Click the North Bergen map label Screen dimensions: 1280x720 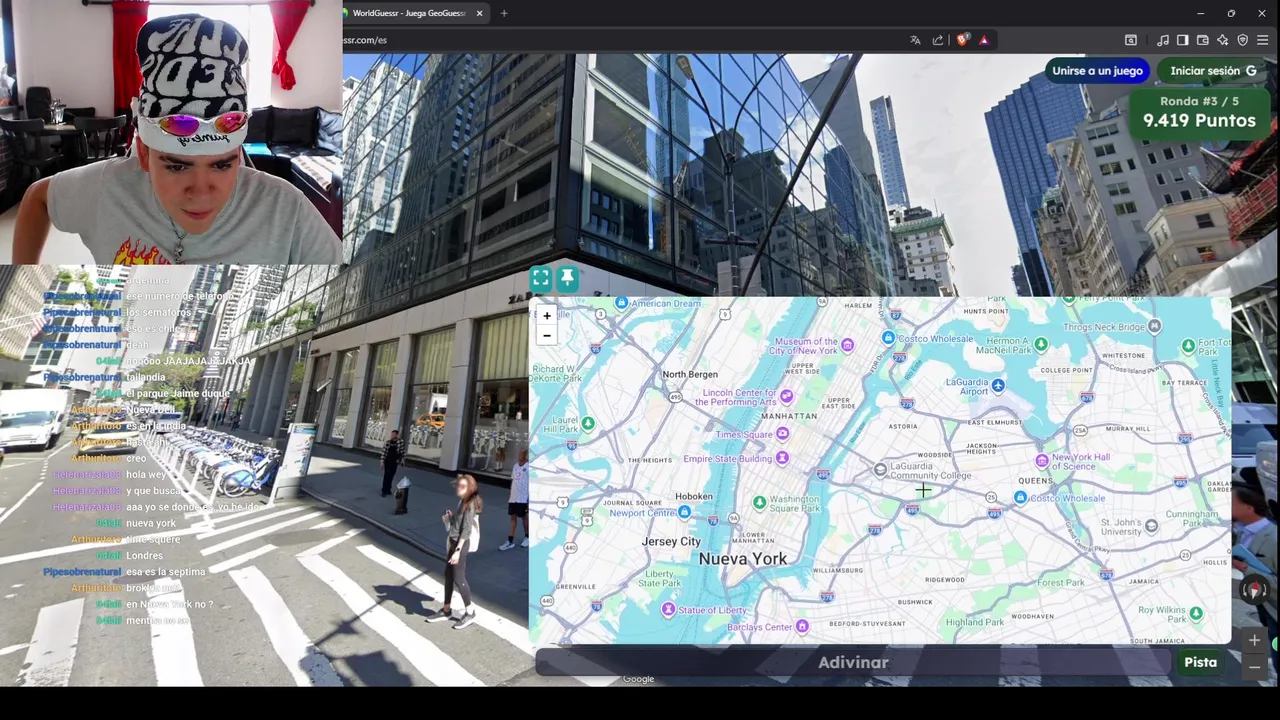tap(690, 374)
